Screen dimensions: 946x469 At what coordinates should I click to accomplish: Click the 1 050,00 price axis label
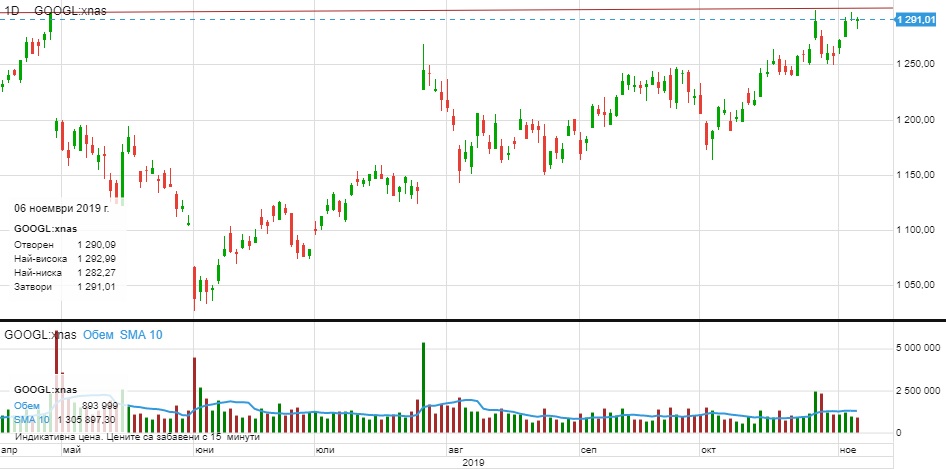point(917,285)
